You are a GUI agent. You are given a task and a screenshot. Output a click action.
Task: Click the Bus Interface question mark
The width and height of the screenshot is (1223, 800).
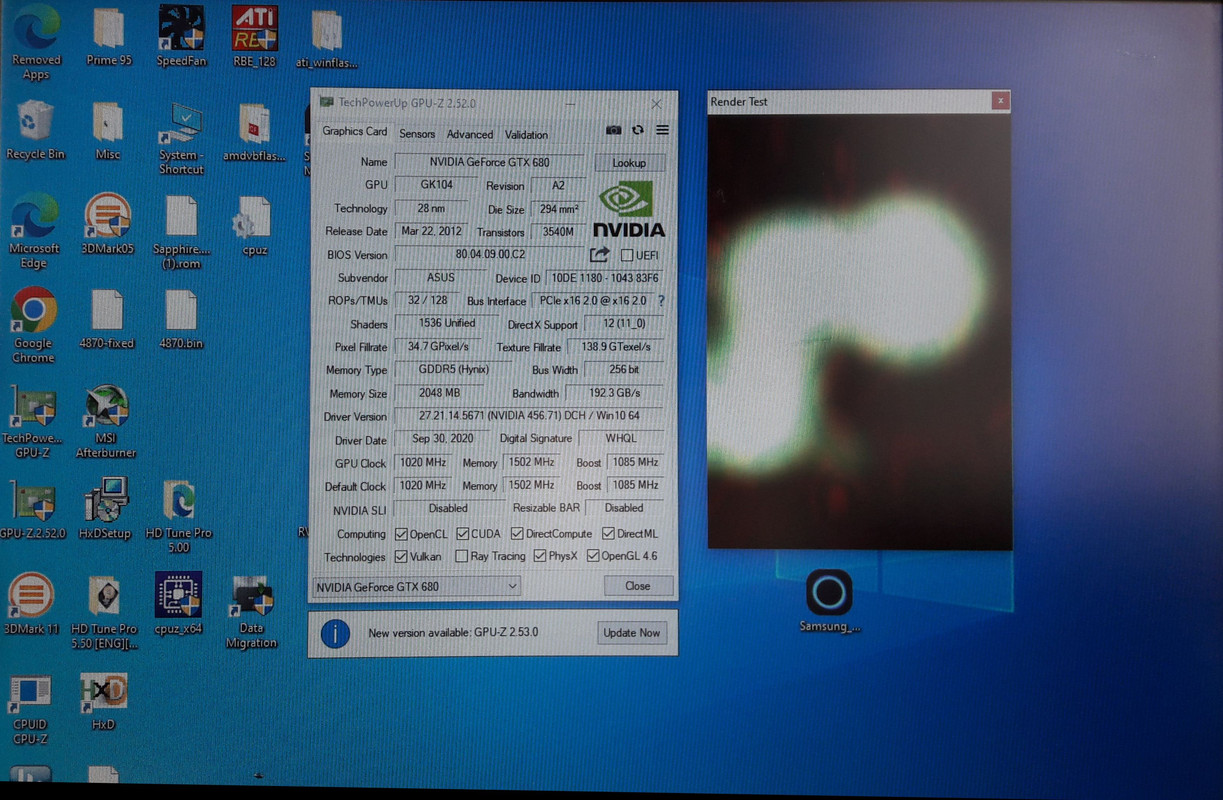tap(660, 300)
